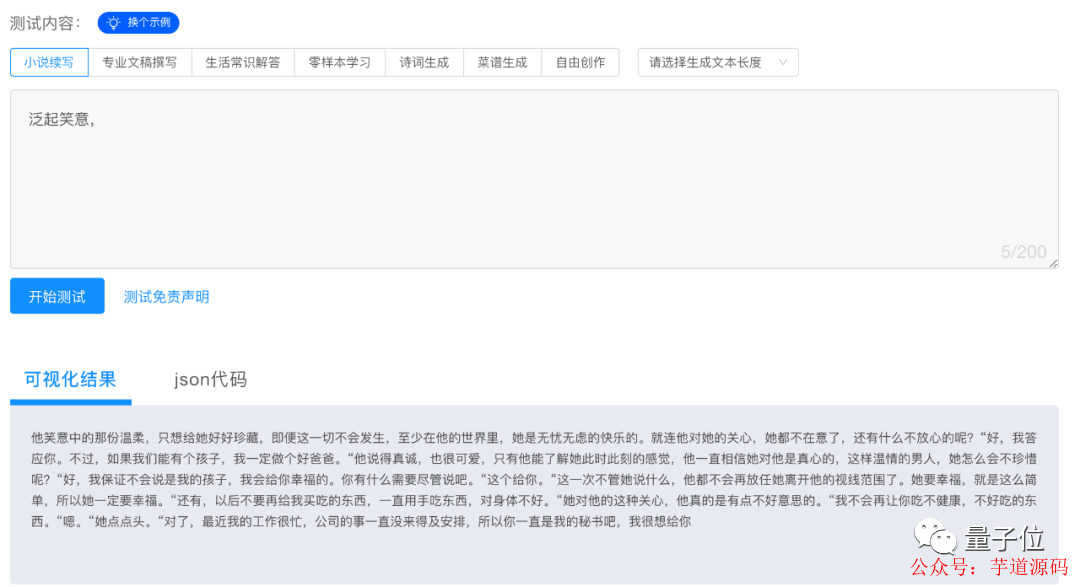
Task: Click the lightbulb icon in 换个示例 button
Action: point(113,22)
